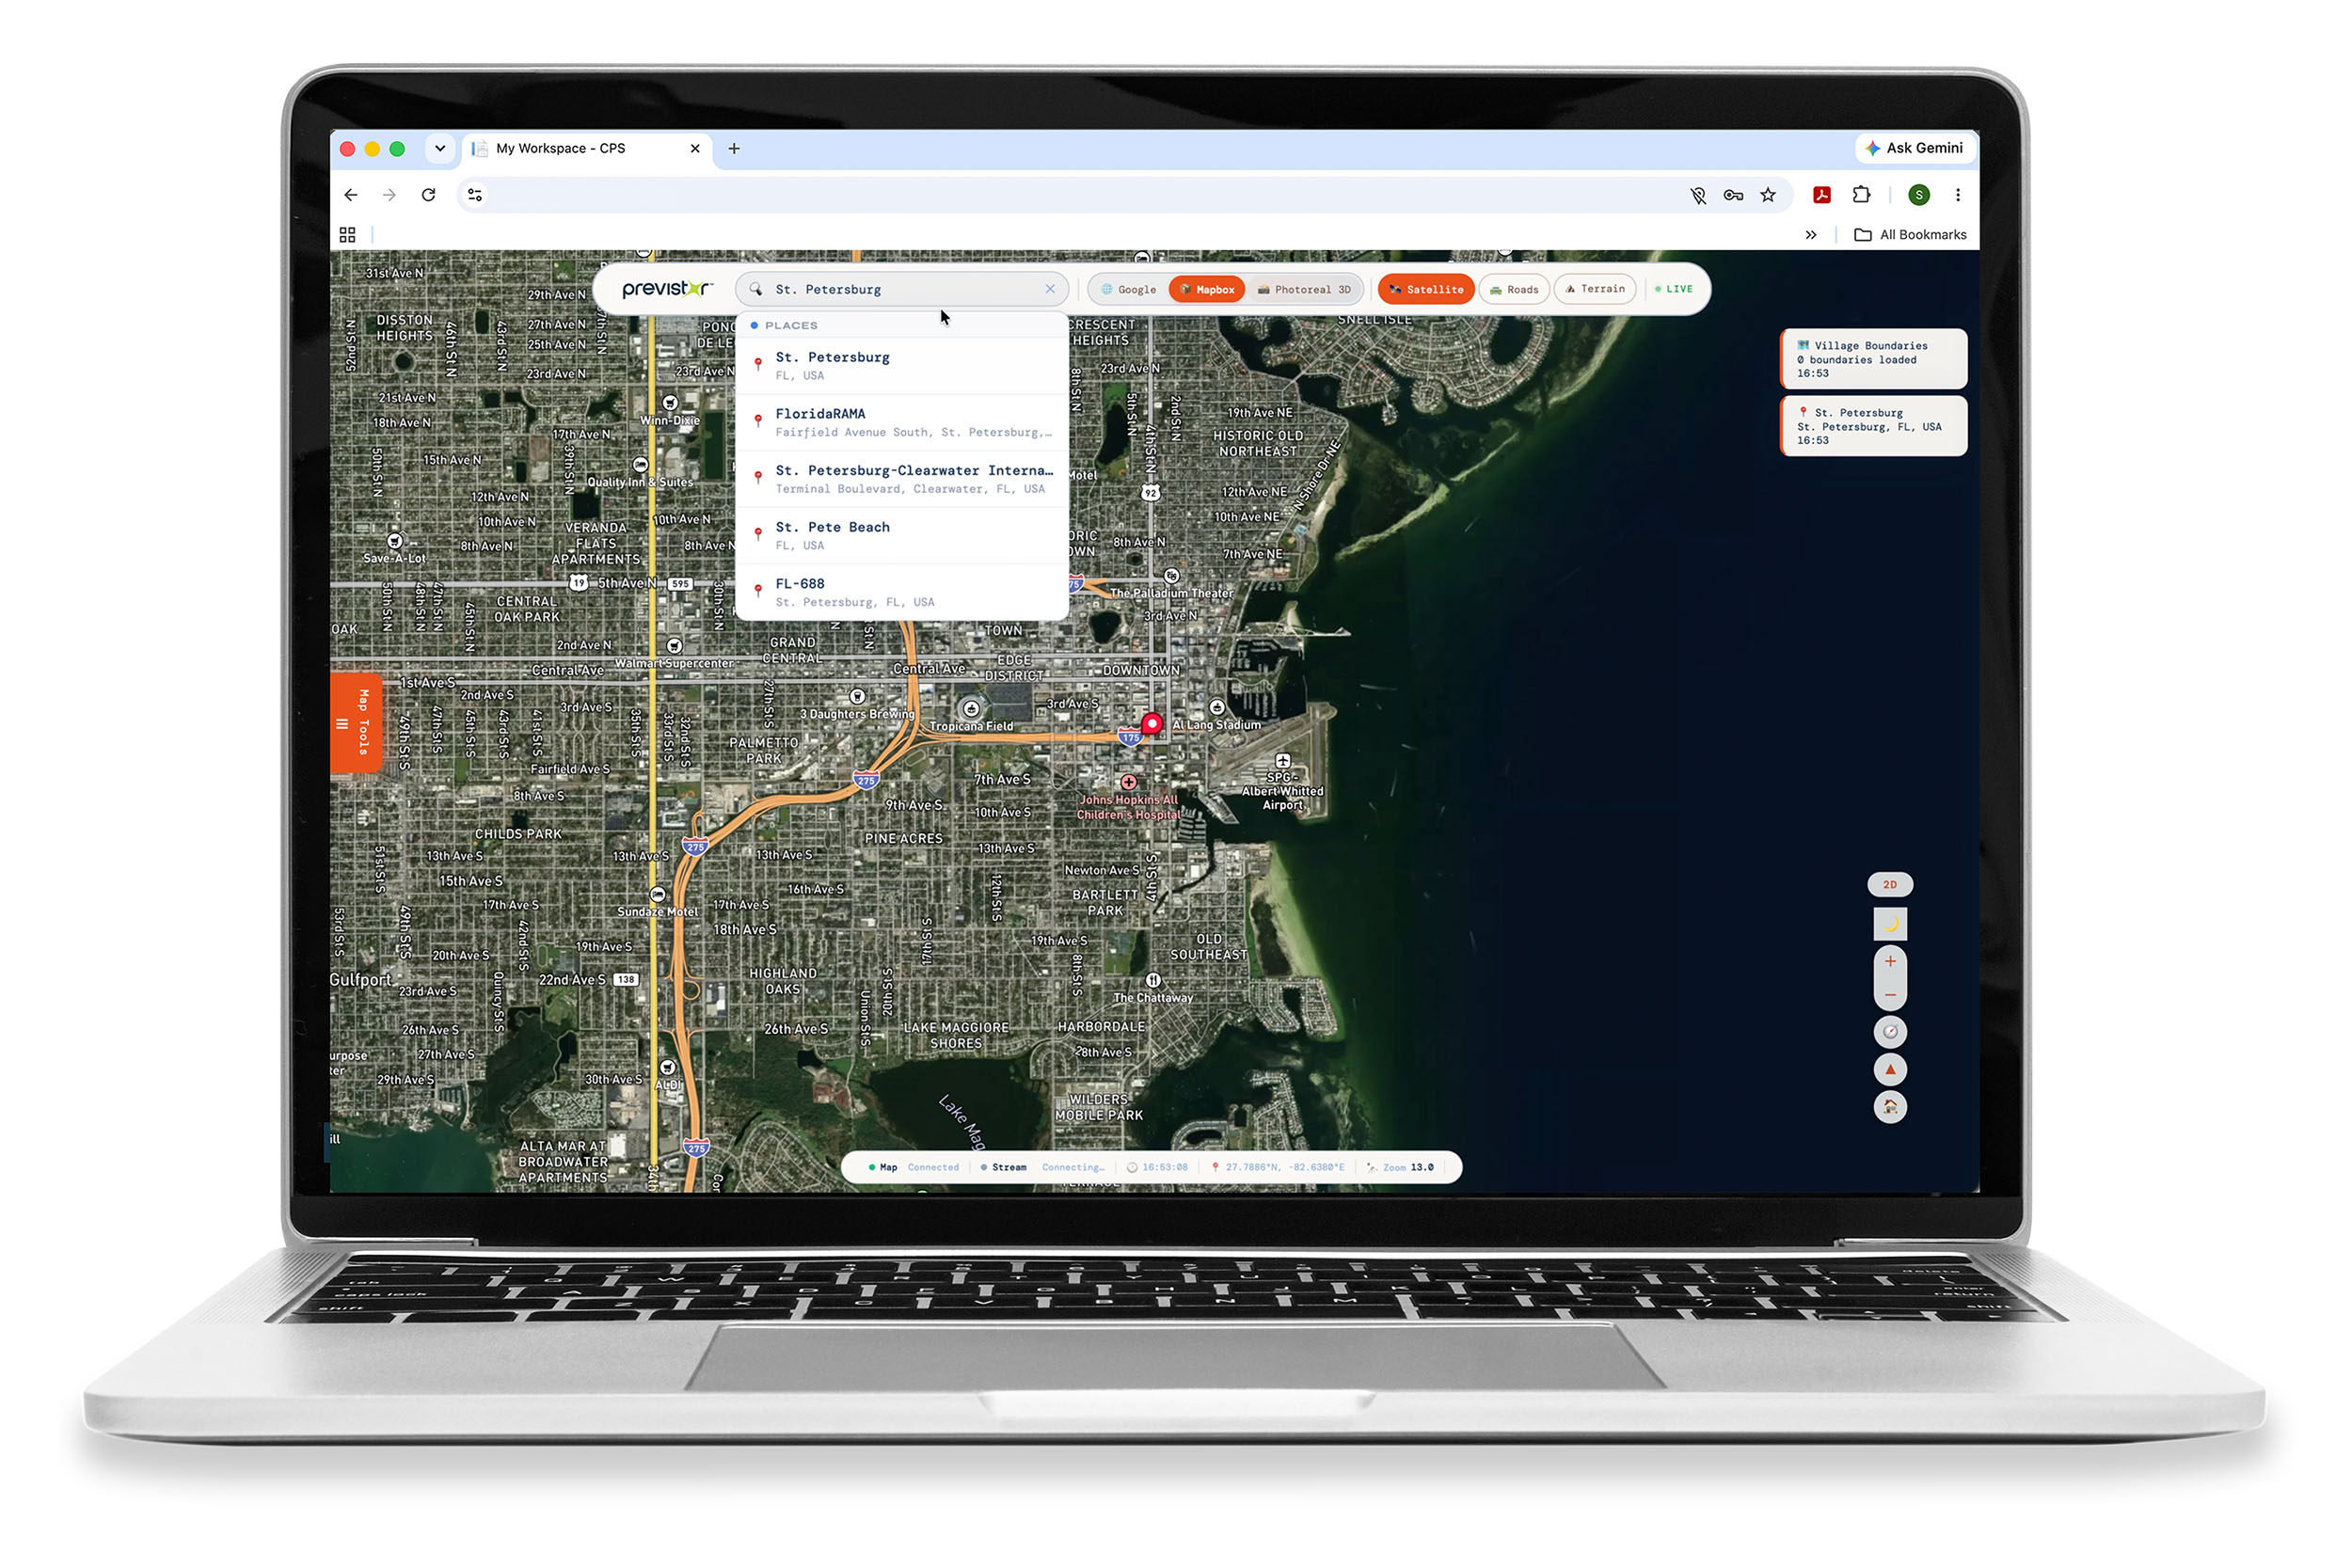2352x1568 pixels.
Task: Clear the St. Petersburg search field
Action: pyautogui.click(x=1050, y=289)
